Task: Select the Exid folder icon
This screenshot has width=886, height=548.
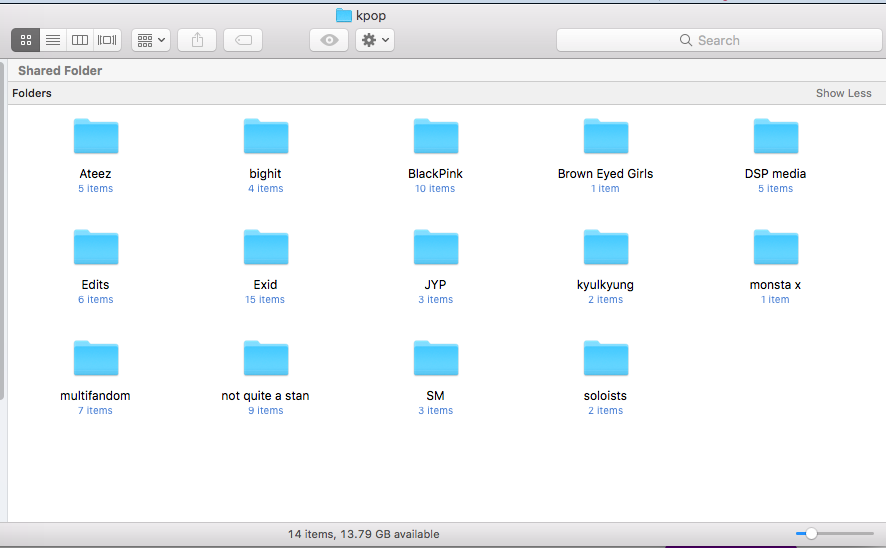Action: click(x=266, y=247)
